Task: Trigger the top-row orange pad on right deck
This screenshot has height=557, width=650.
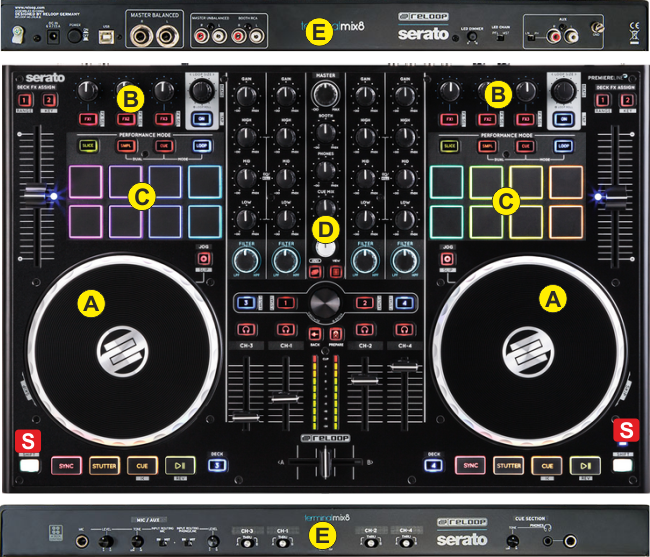Action: coord(566,182)
